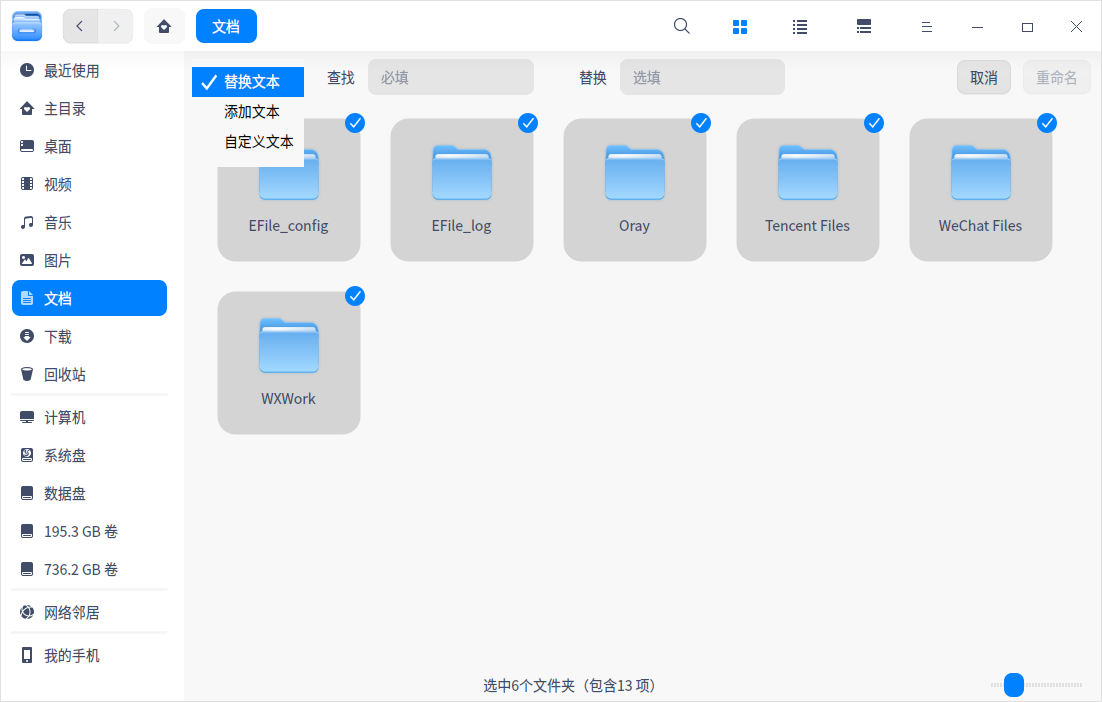Click the 文档 breadcrumb button

coord(226,26)
